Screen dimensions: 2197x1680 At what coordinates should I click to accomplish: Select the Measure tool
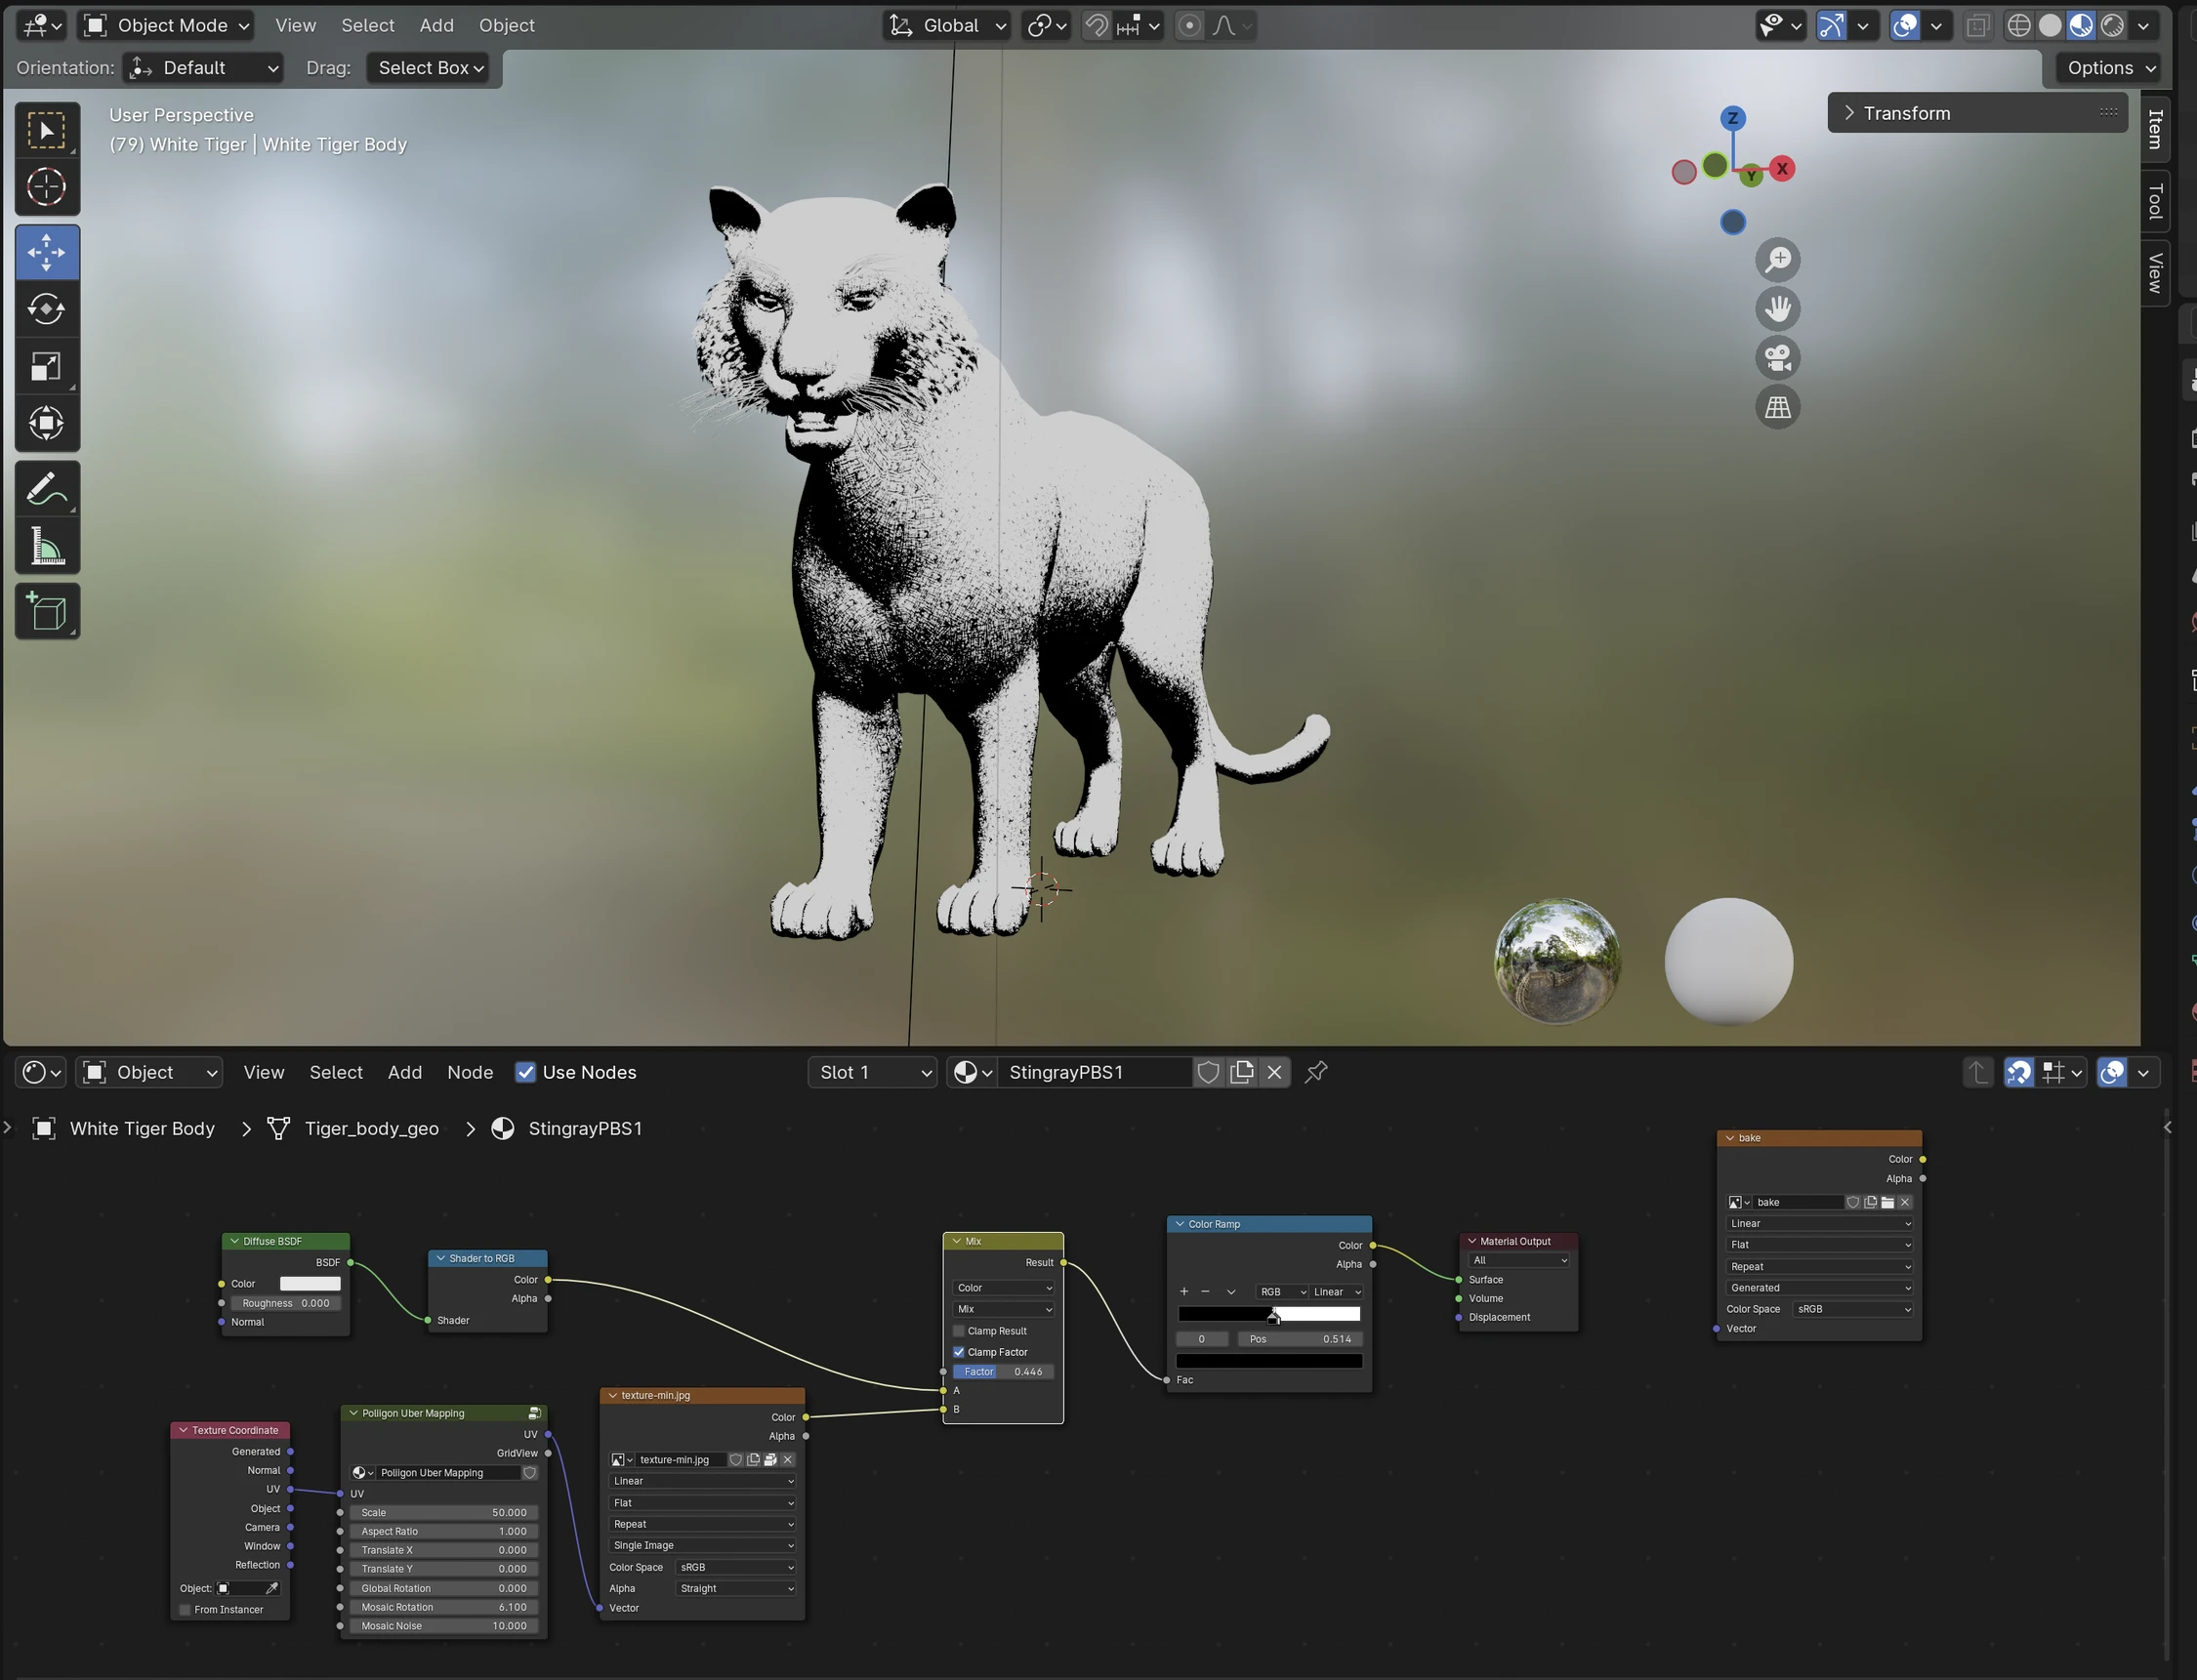click(46, 547)
